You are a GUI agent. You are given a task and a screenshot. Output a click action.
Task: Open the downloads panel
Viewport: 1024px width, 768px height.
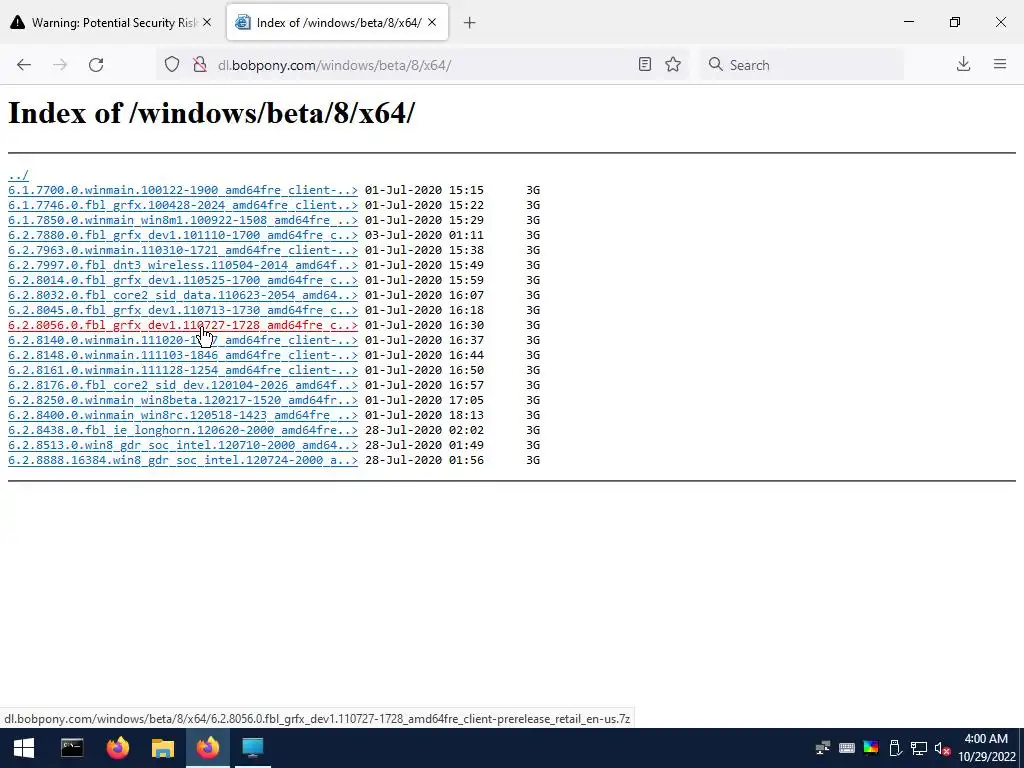point(963,65)
